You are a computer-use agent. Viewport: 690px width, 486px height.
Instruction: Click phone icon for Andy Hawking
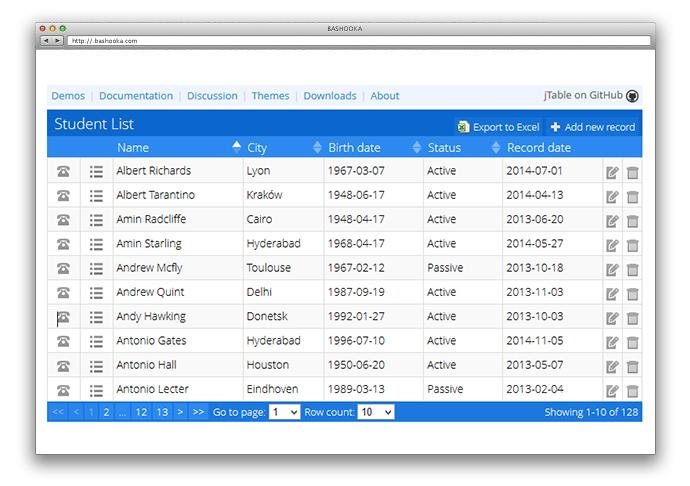63,317
